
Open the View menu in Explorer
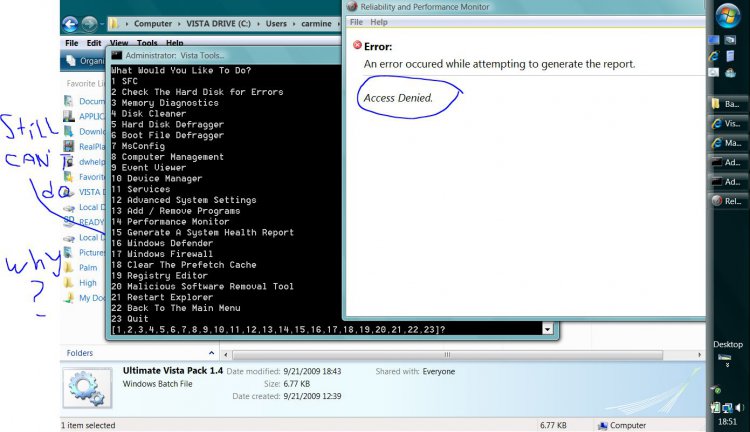click(x=119, y=43)
